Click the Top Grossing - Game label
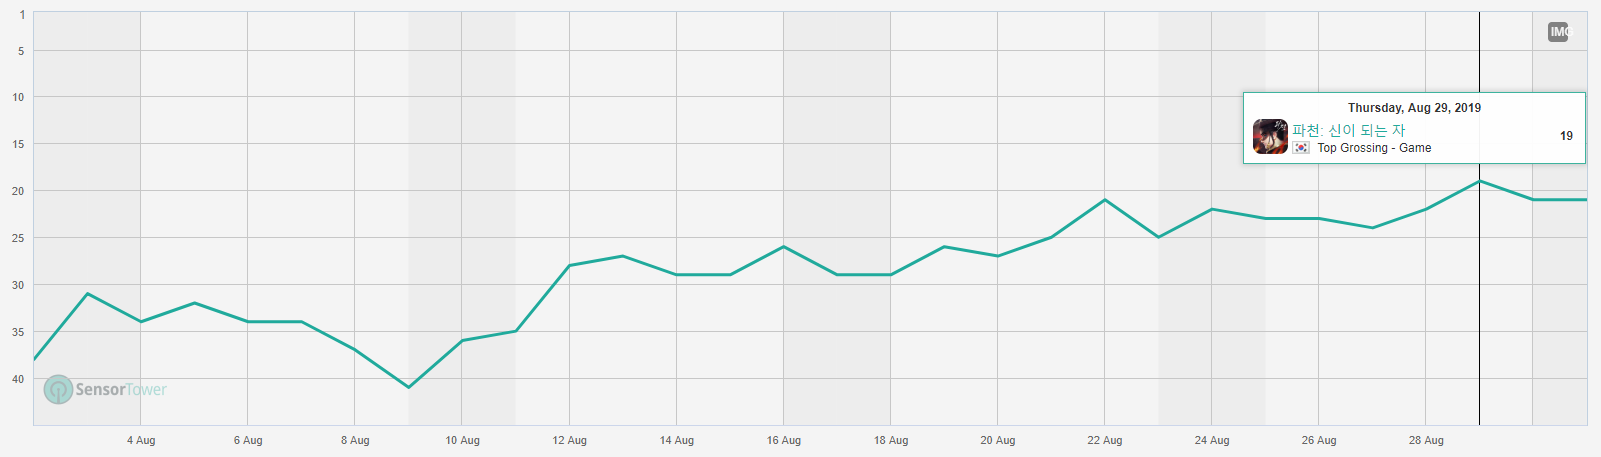The height and width of the screenshot is (457, 1601). (x=1374, y=148)
